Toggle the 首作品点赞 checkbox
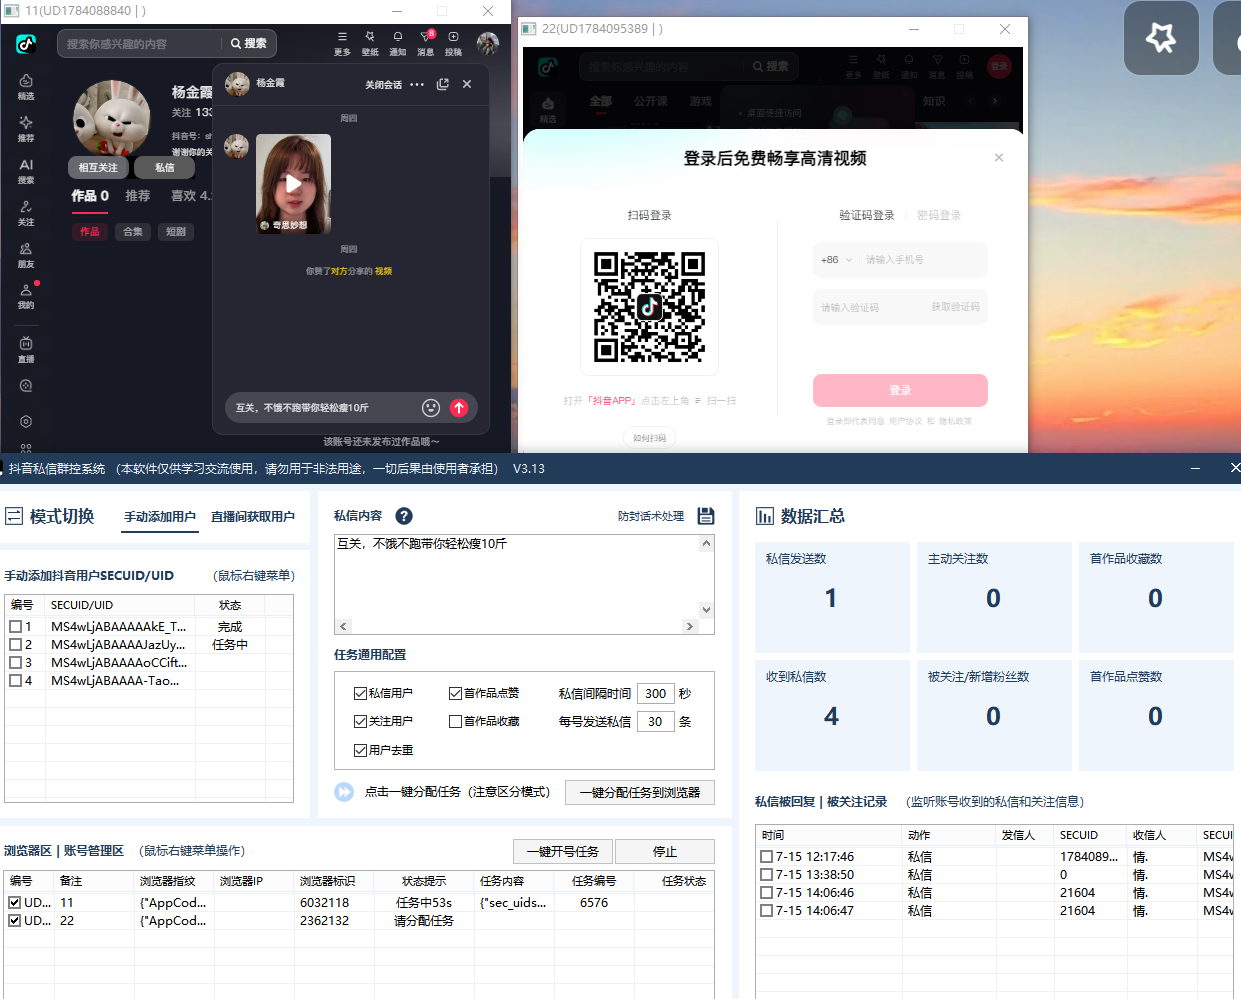Screen dimensions: 1241x999 point(455,693)
